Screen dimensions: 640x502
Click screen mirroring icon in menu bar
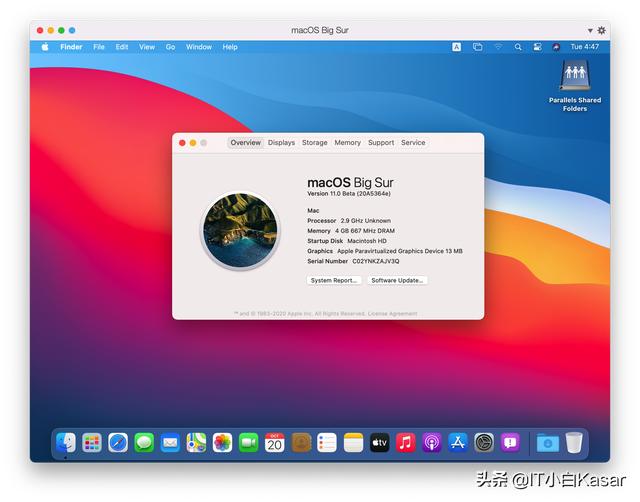click(x=478, y=47)
